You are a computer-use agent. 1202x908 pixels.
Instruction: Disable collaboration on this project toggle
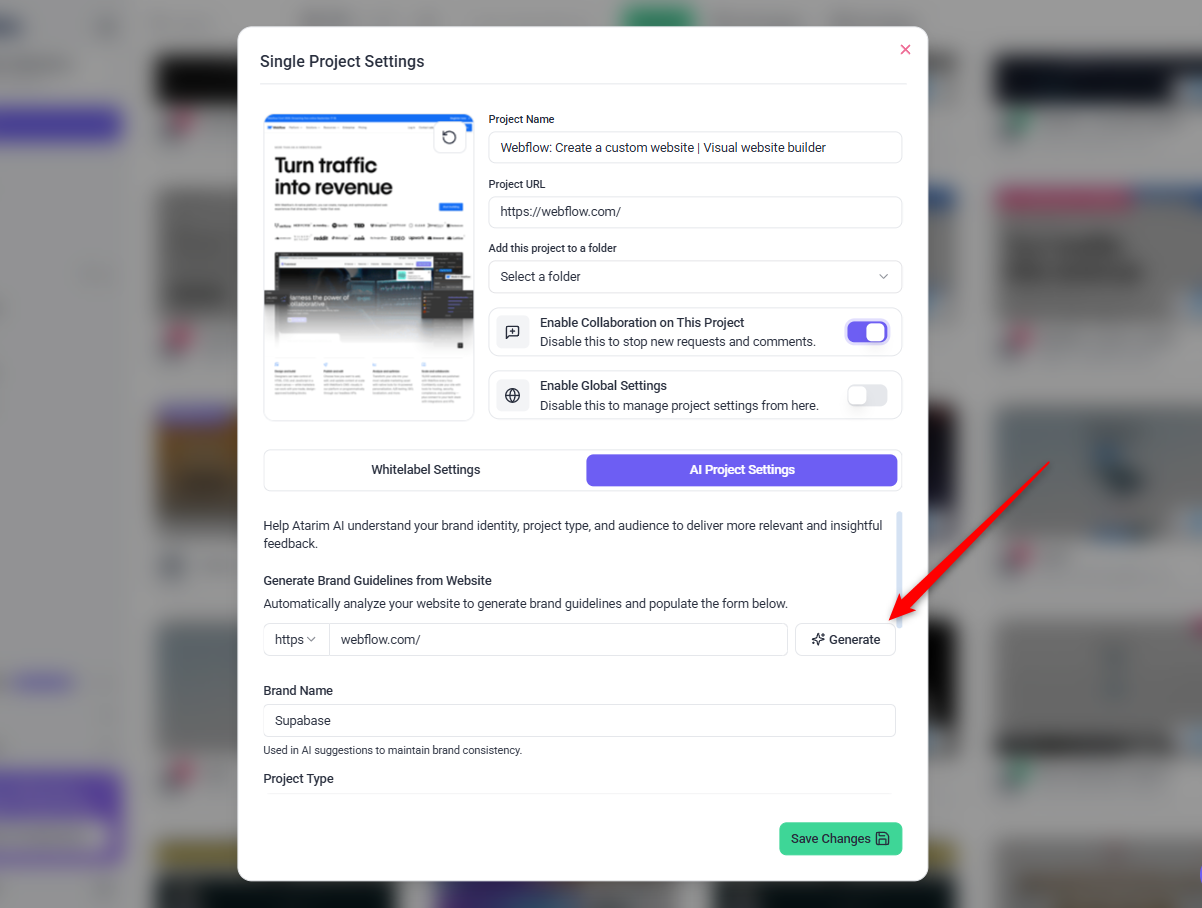(x=867, y=332)
